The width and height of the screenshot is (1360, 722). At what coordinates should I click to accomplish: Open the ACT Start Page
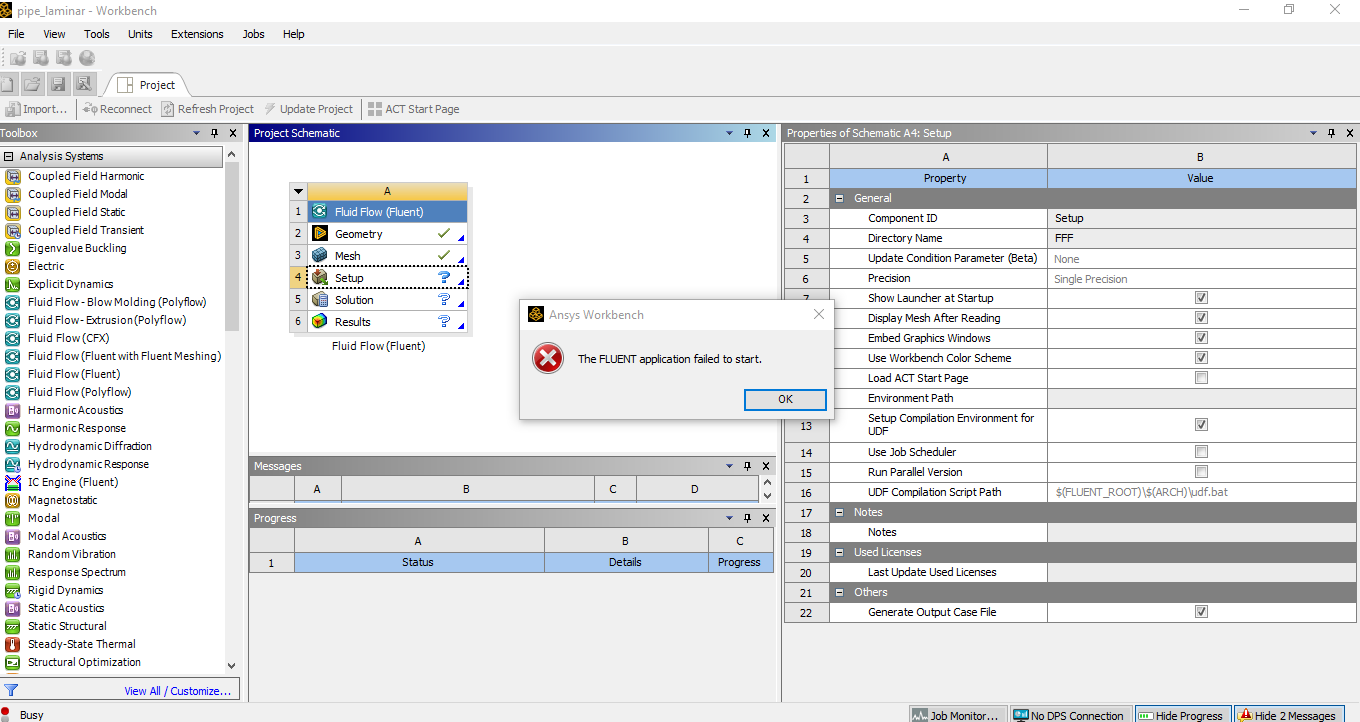(414, 109)
